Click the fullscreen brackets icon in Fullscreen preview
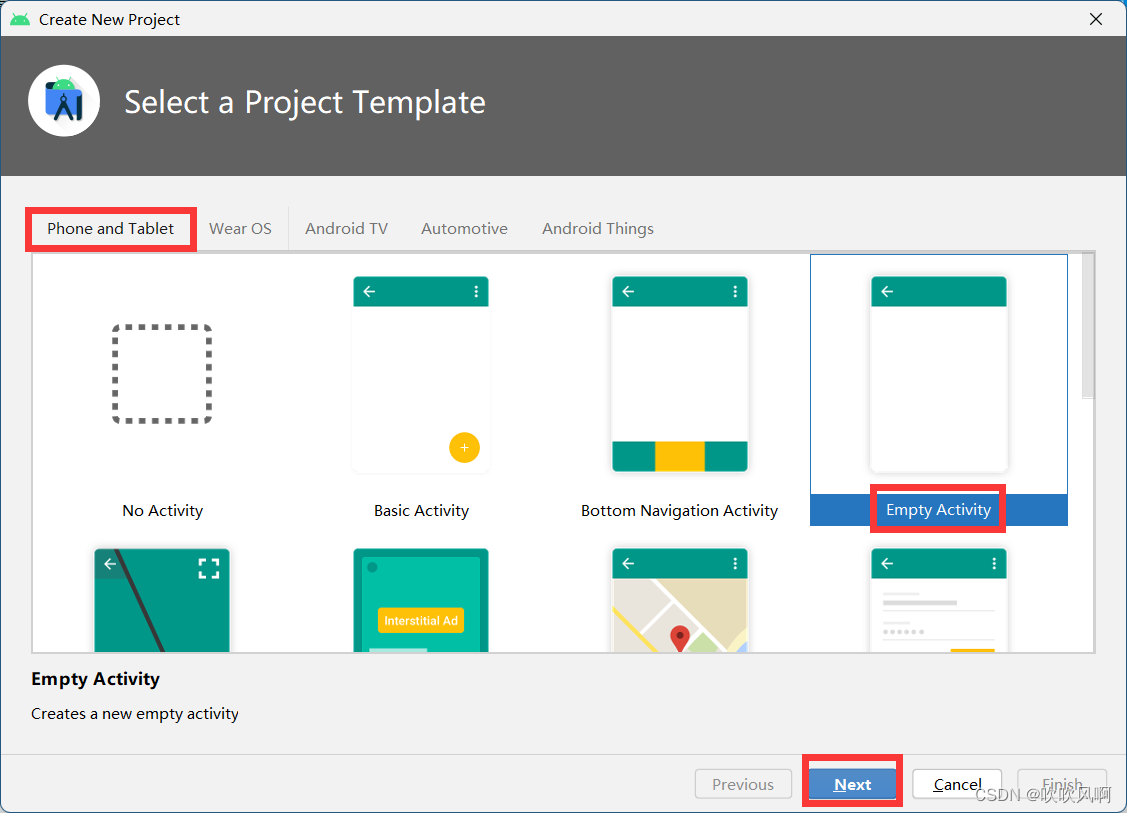The image size is (1127, 813). 209,569
